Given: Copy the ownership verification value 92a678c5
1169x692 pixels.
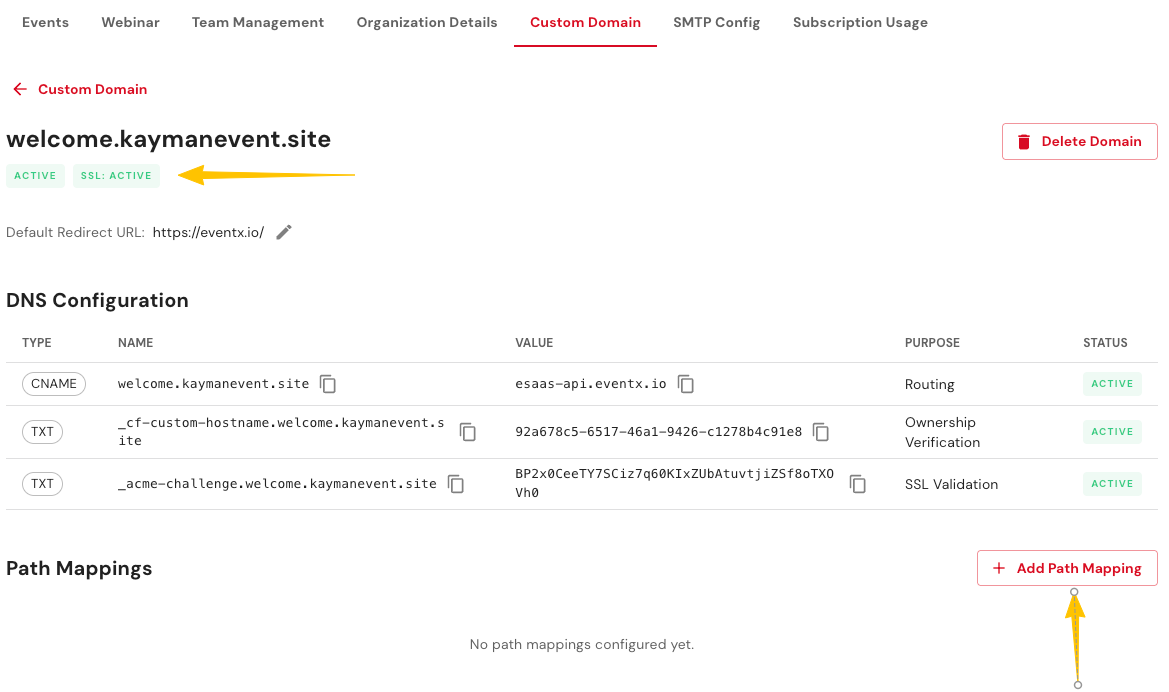Looking at the screenshot, I should coord(821,432).
